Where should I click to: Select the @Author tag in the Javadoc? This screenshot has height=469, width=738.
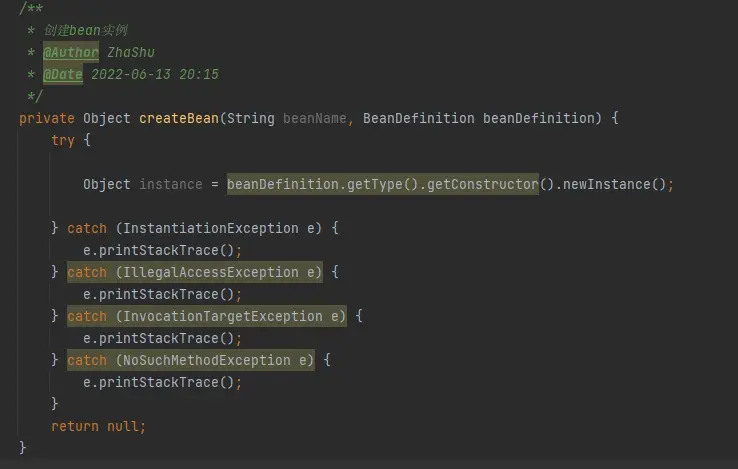[x=71, y=52]
